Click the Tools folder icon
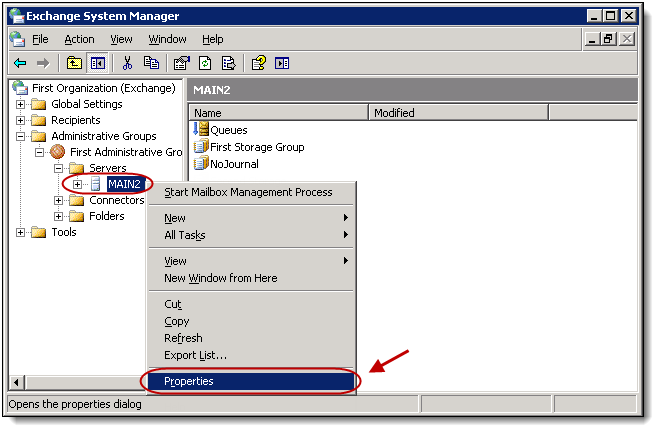 click(38, 232)
